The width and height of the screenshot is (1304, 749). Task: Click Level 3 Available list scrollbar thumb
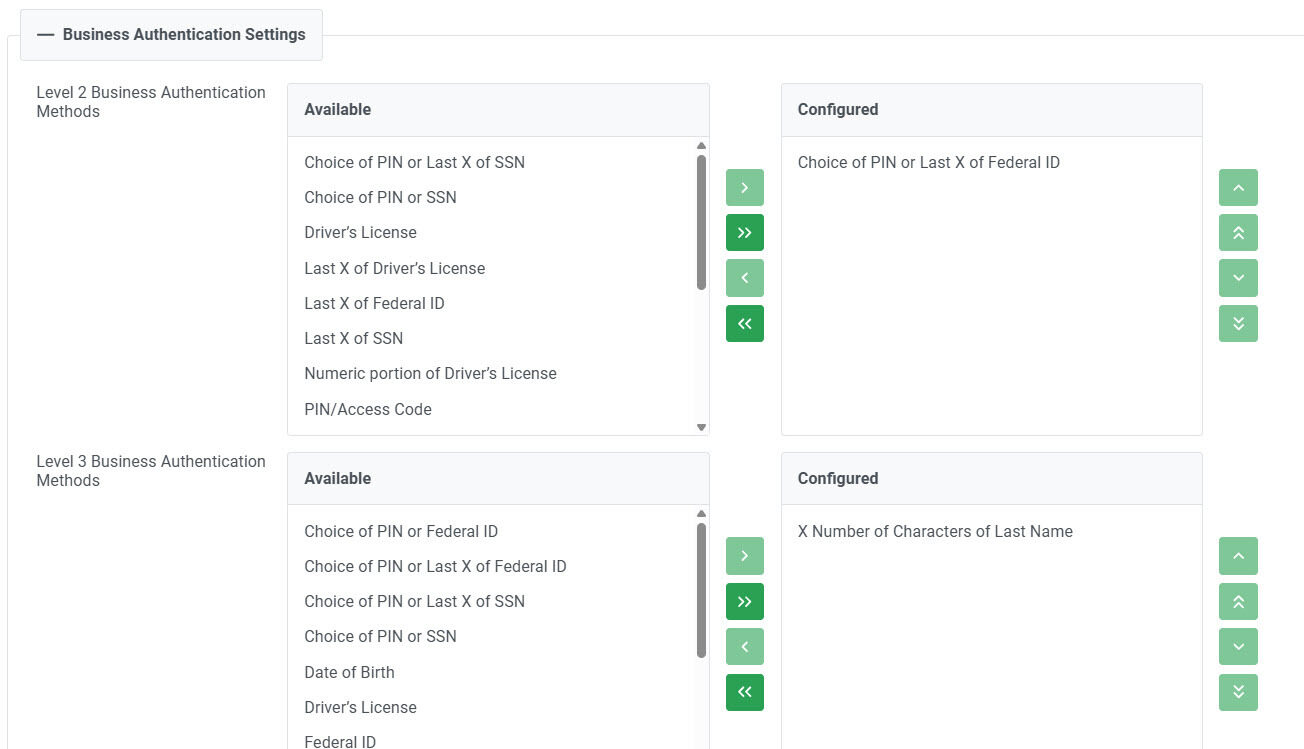[x=701, y=590]
